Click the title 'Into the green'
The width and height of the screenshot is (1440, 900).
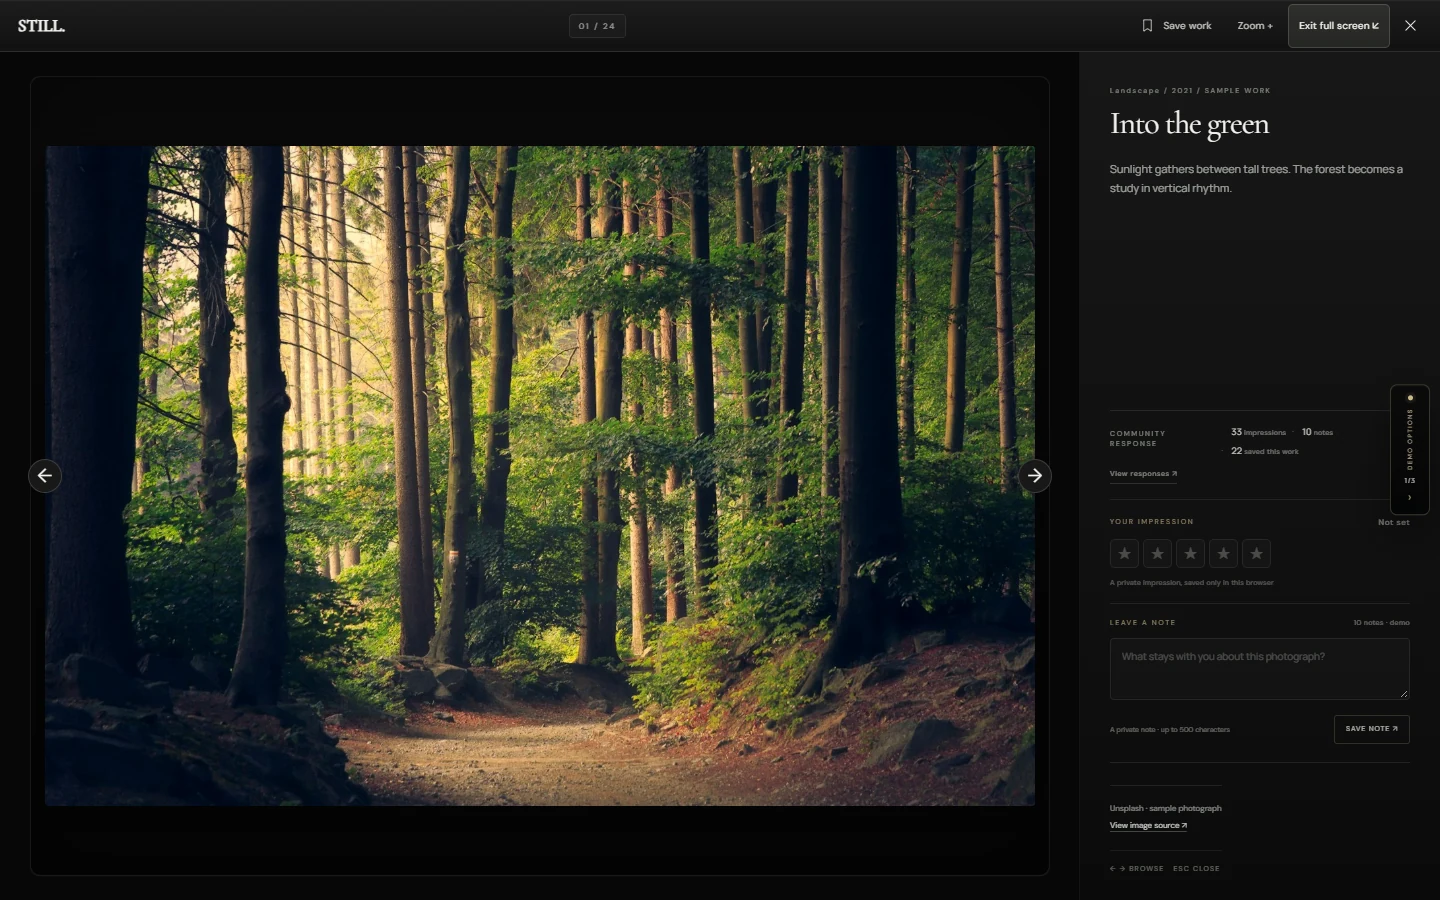coord(1189,124)
